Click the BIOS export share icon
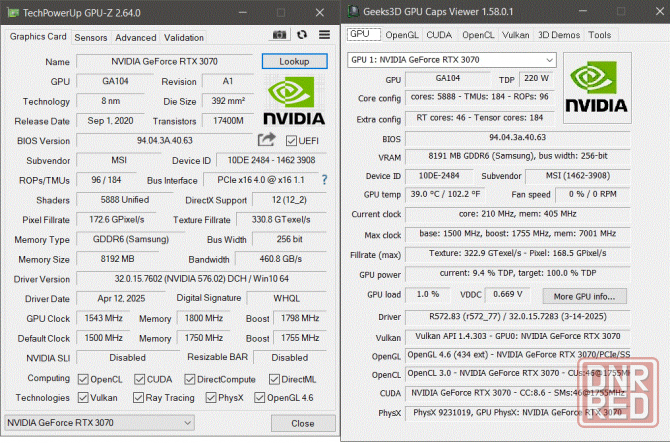The image size is (670, 443). click(267, 139)
